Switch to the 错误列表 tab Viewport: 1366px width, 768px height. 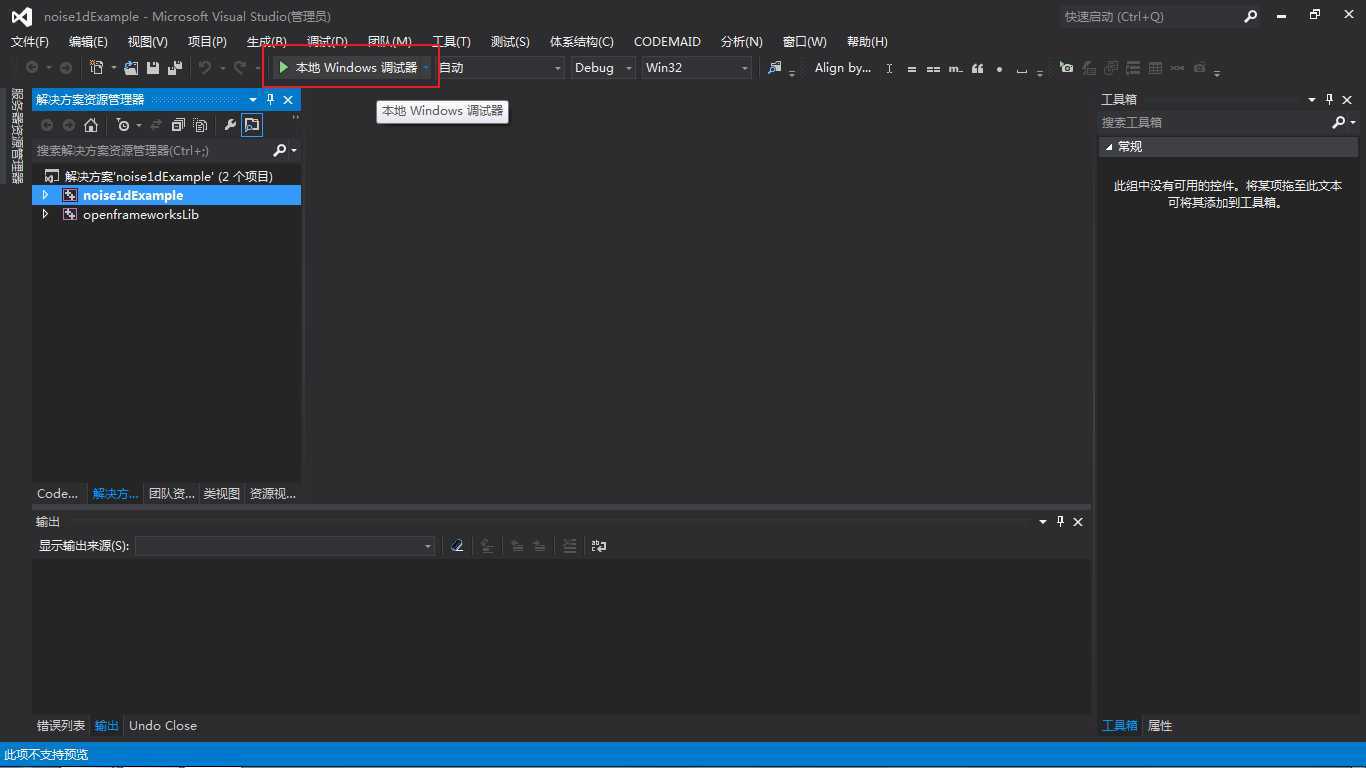pyautogui.click(x=61, y=725)
